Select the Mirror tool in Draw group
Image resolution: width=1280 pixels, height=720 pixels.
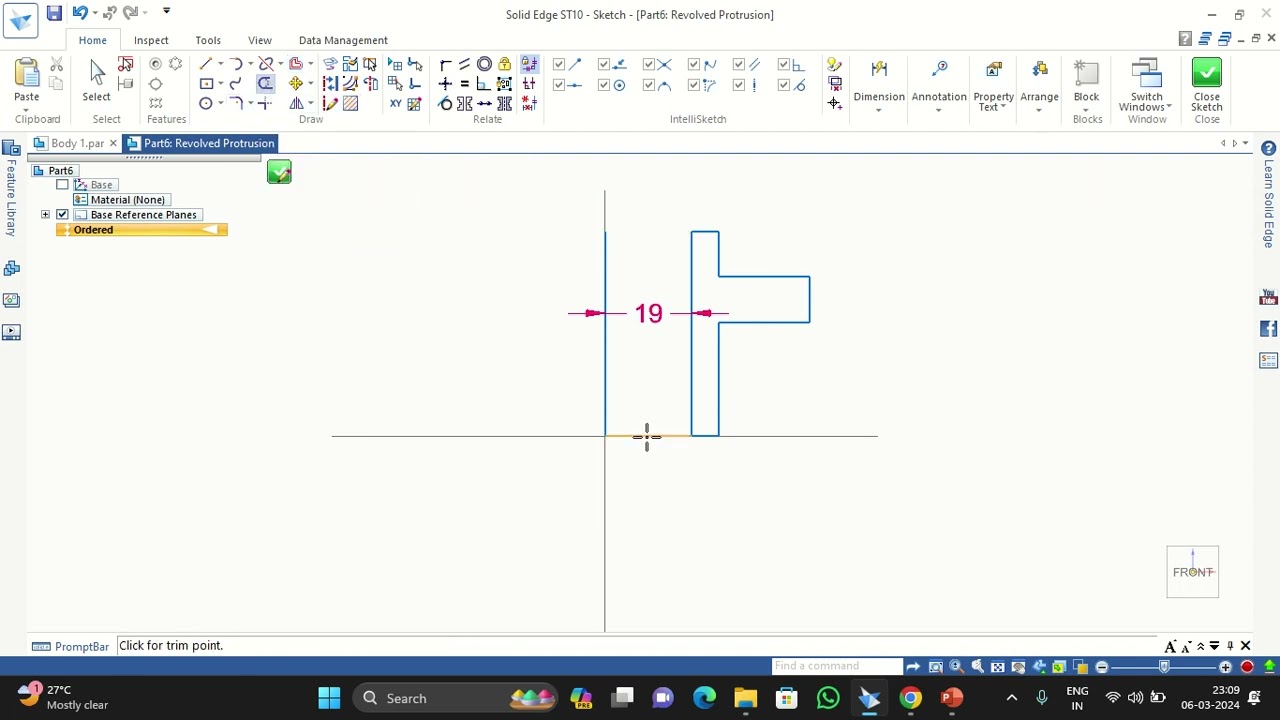pyautogui.click(x=296, y=104)
